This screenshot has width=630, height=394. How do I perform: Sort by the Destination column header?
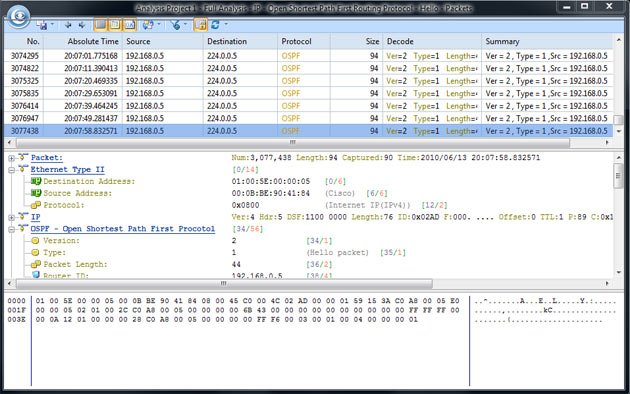pyautogui.click(x=240, y=41)
